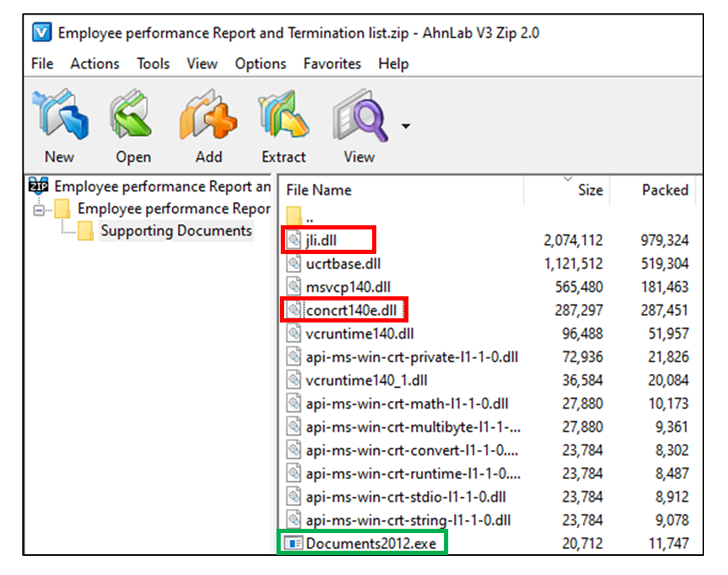Open the View button dropdown arrow
Screen dimensions: 728x575
406,126
